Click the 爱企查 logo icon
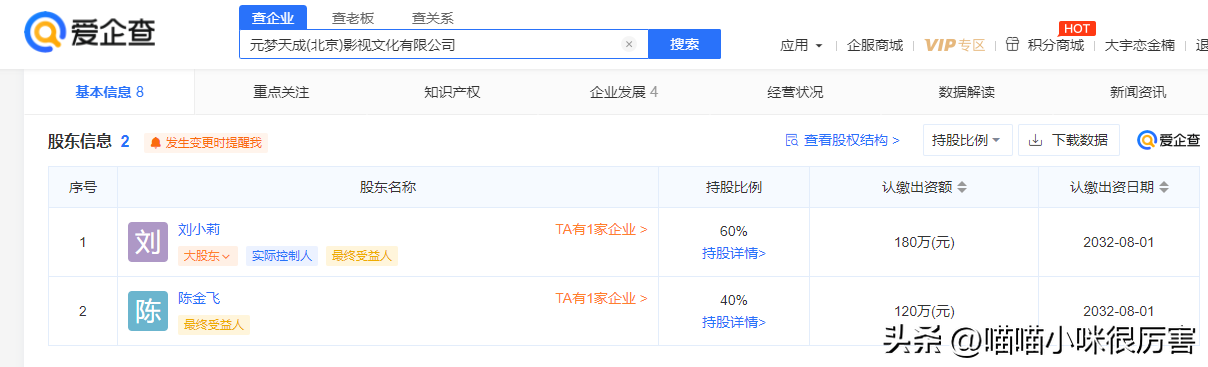1208x367 pixels. (x=44, y=34)
